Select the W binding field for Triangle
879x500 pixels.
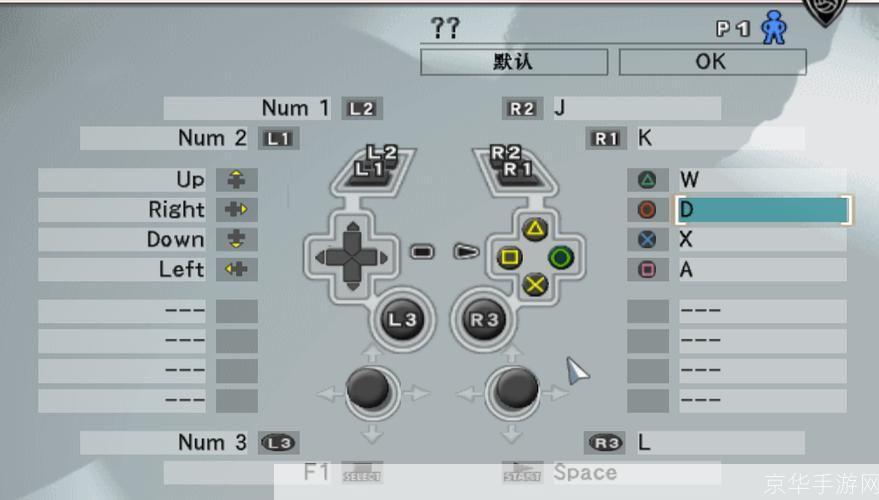click(x=763, y=179)
